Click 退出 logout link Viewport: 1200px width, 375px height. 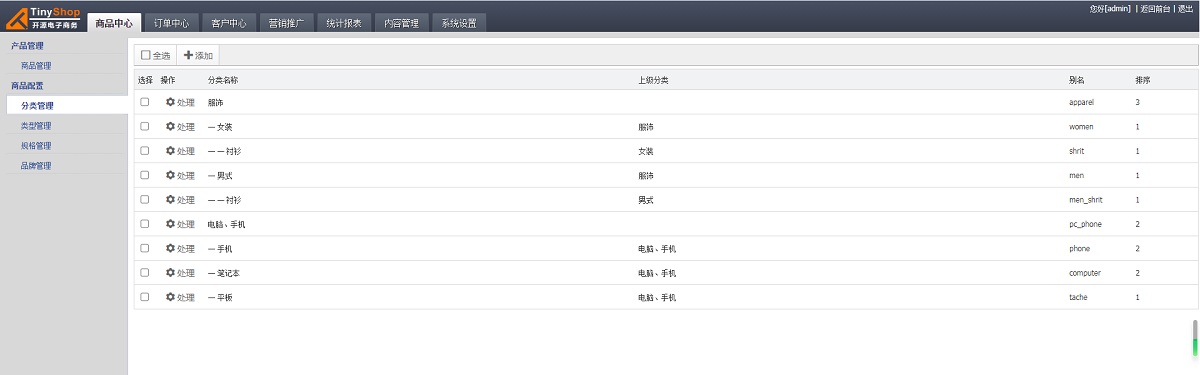click(1185, 8)
